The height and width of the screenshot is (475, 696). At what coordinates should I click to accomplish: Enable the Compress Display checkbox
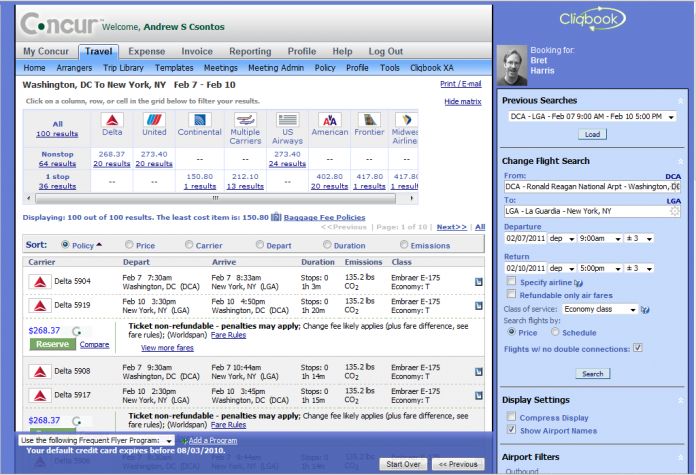tap(511, 416)
